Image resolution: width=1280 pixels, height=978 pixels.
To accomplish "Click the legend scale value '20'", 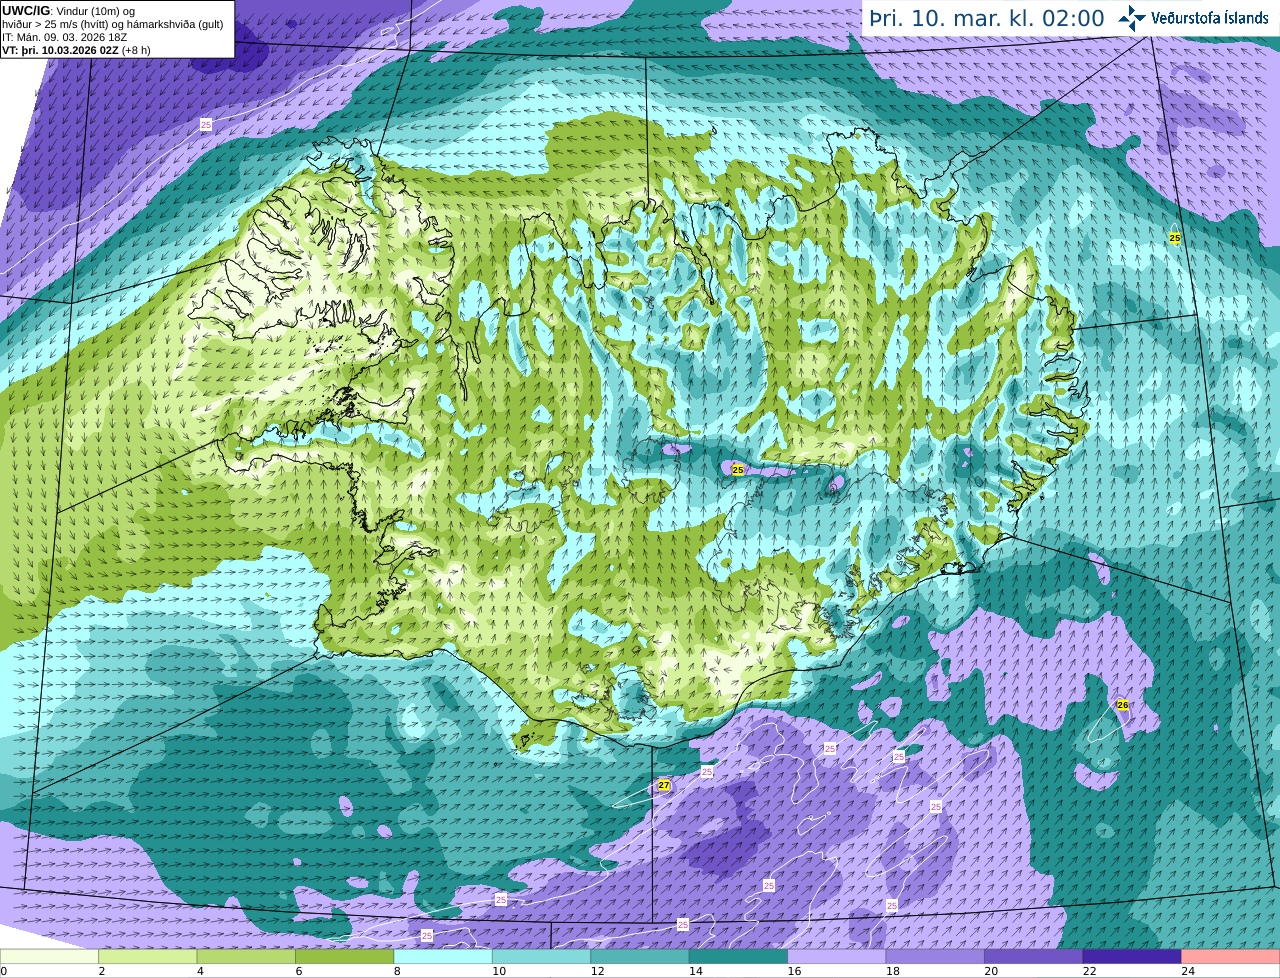I will click(989, 971).
